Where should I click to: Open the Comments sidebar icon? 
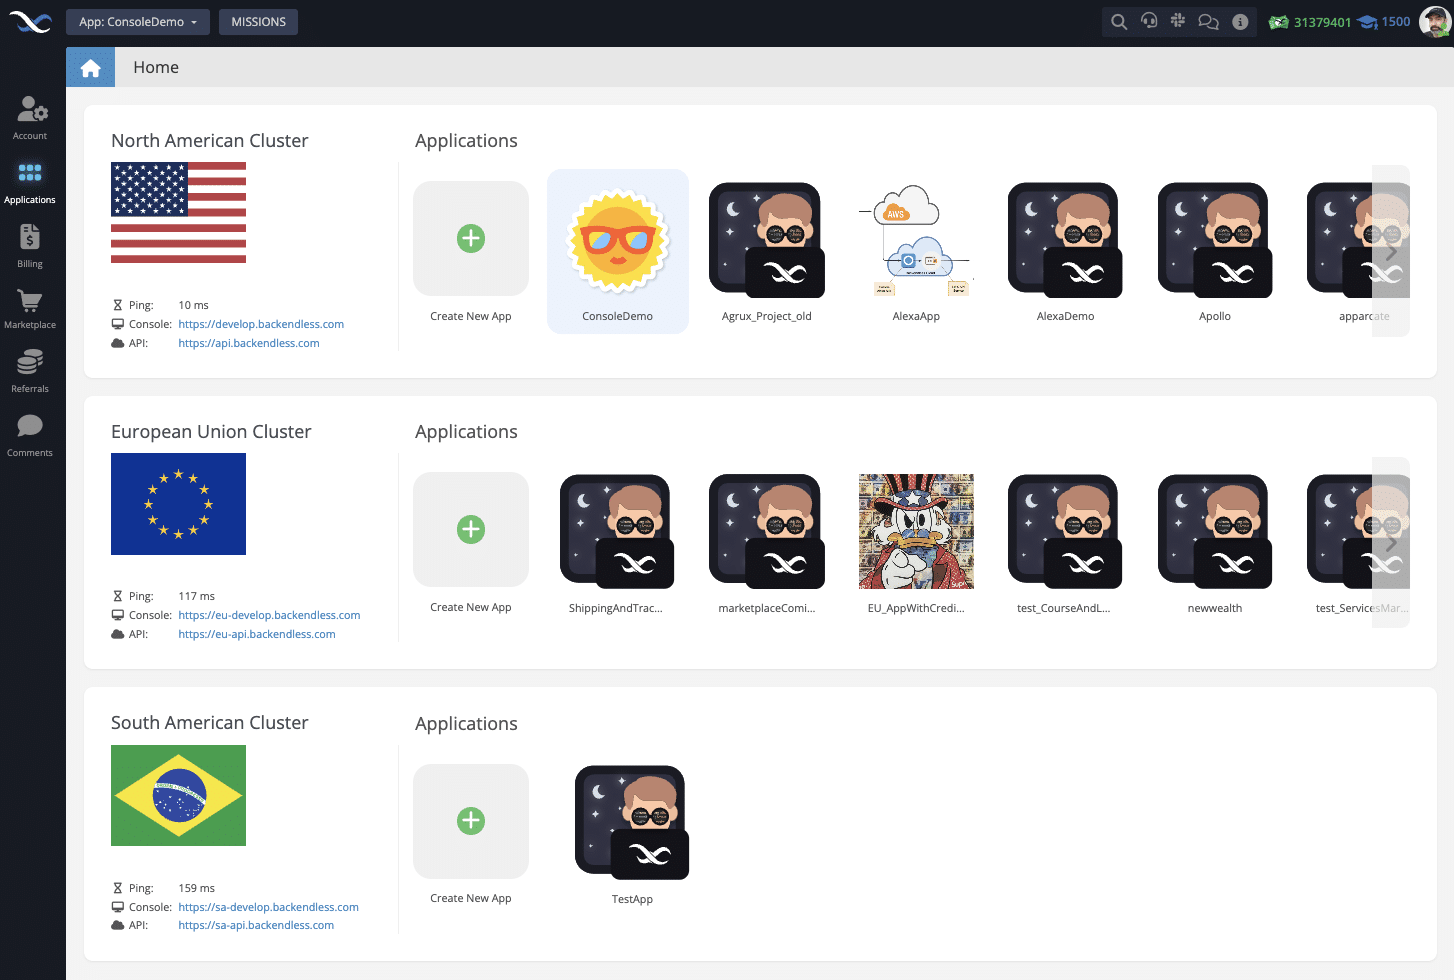[30, 435]
